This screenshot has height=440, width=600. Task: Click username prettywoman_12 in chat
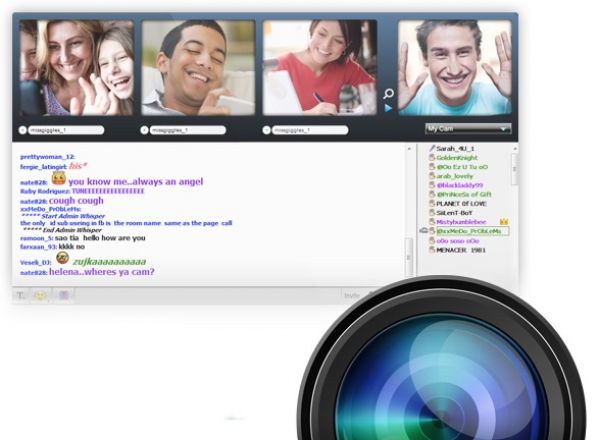click(47, 157)
